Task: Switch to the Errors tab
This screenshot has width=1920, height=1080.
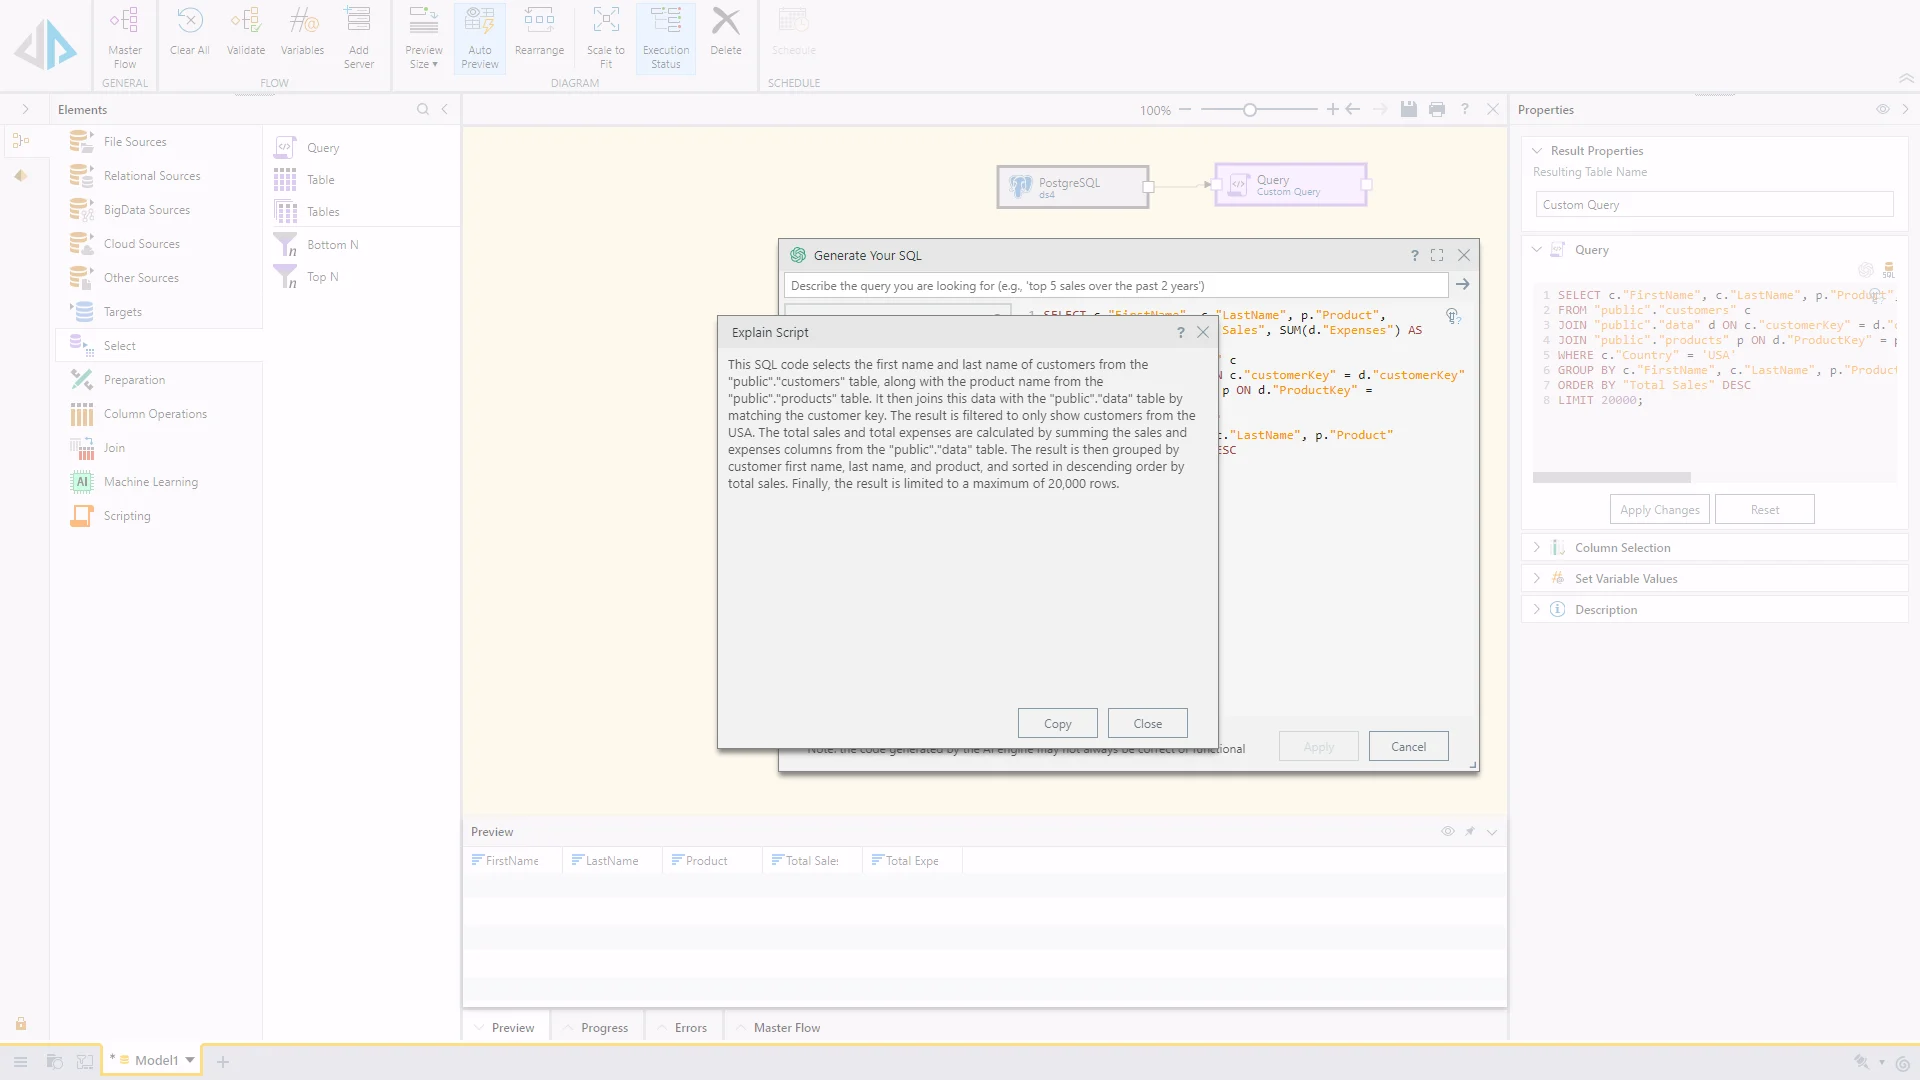Action: coord(690,1028)
